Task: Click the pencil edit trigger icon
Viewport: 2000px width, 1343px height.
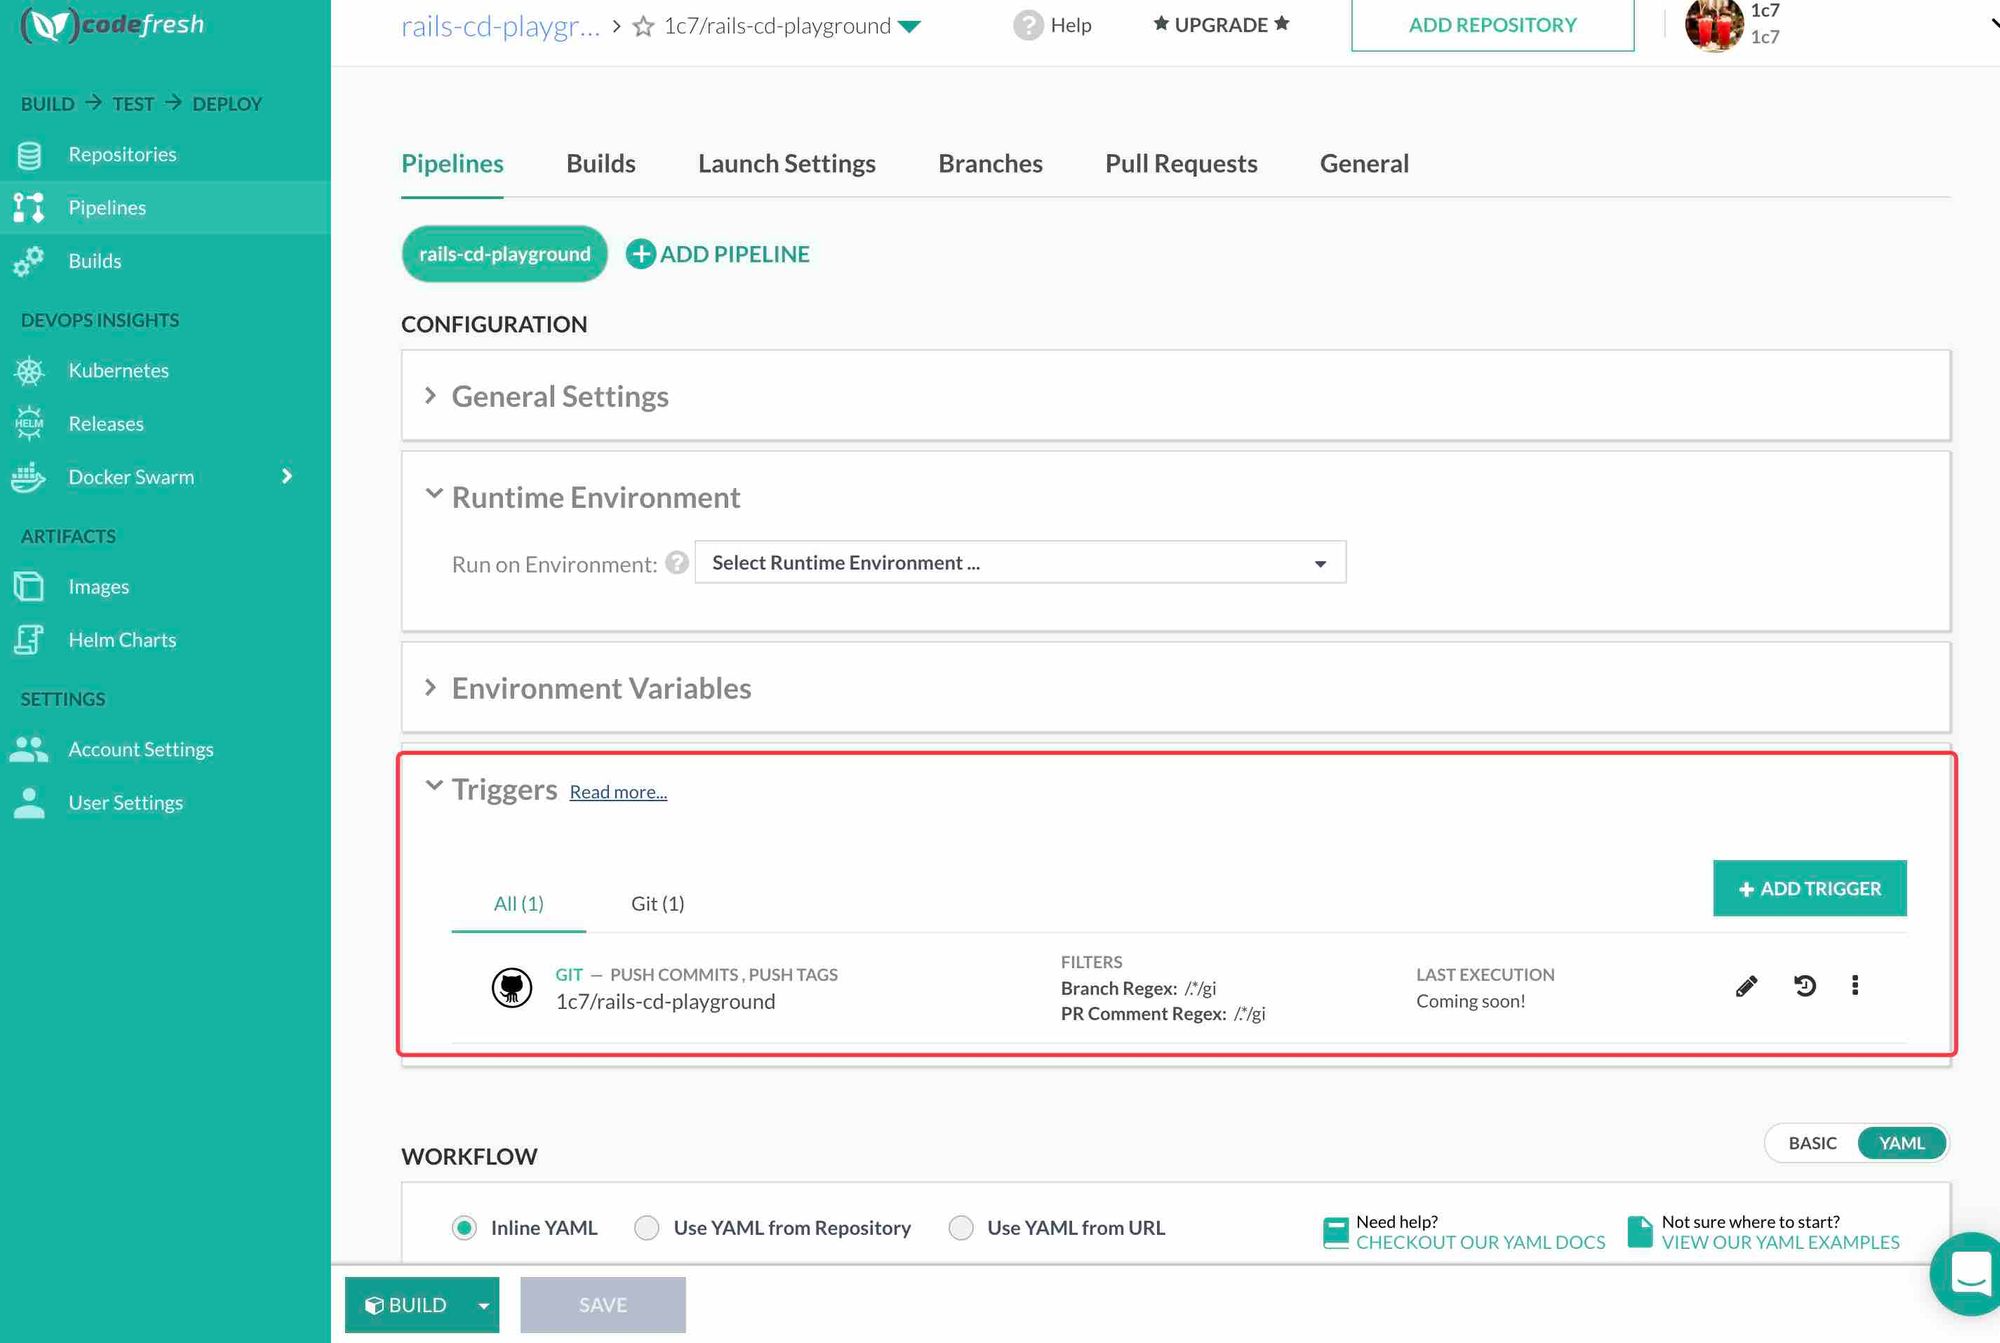Action: tap(1746, 986)
